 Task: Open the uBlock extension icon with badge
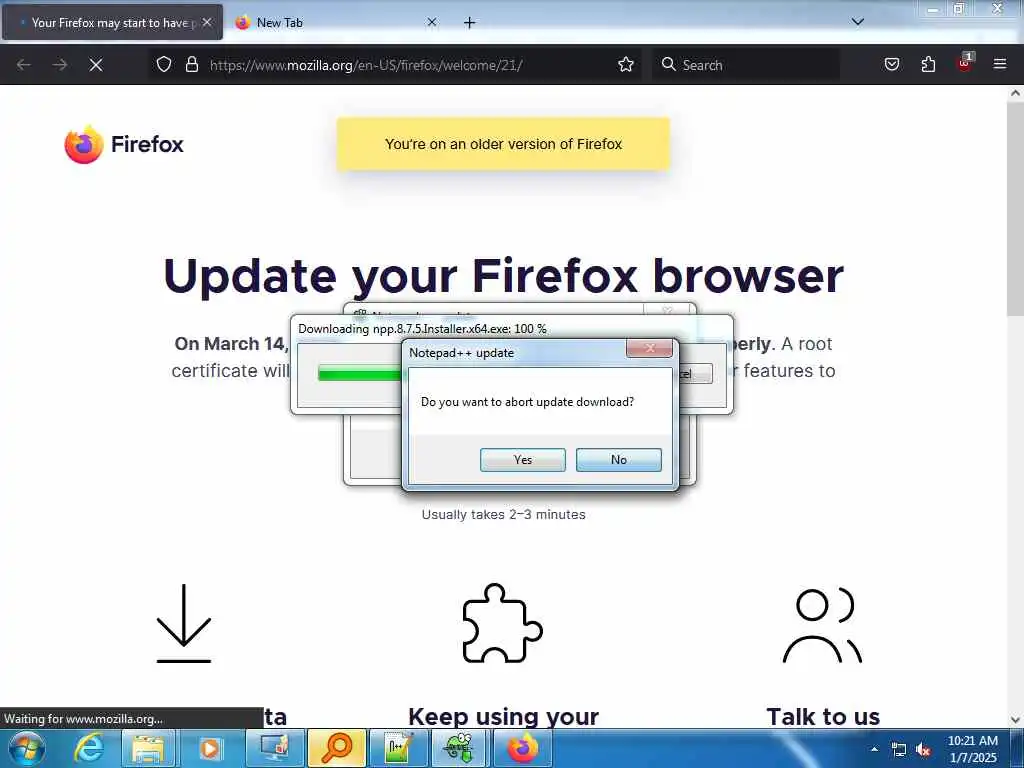click(x=964, y=63)
